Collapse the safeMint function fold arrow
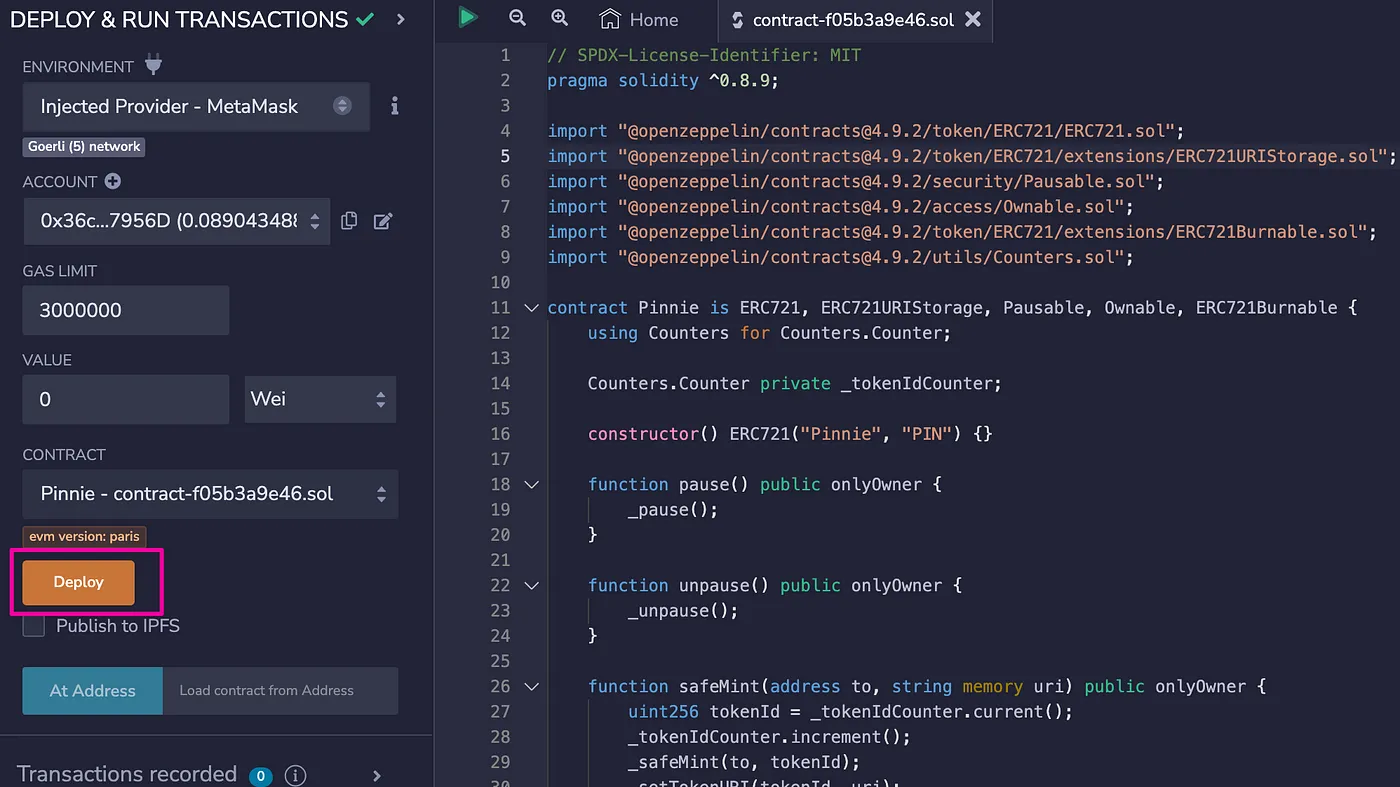 532,686
